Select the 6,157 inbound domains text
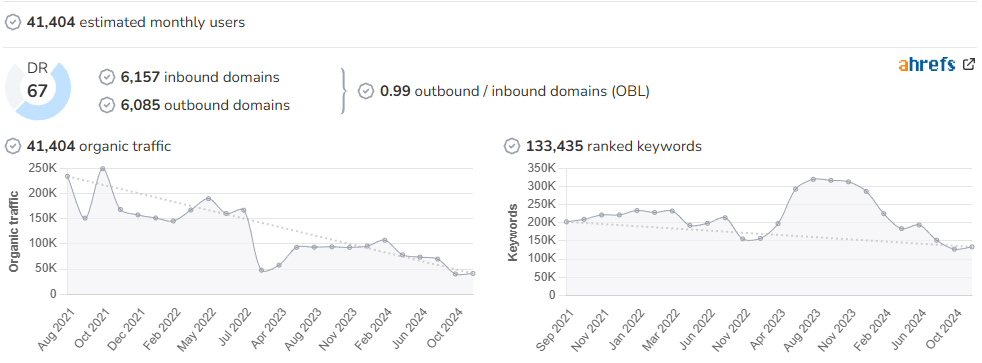The width and height of the screenshot is (982, 363). point(200,77)
